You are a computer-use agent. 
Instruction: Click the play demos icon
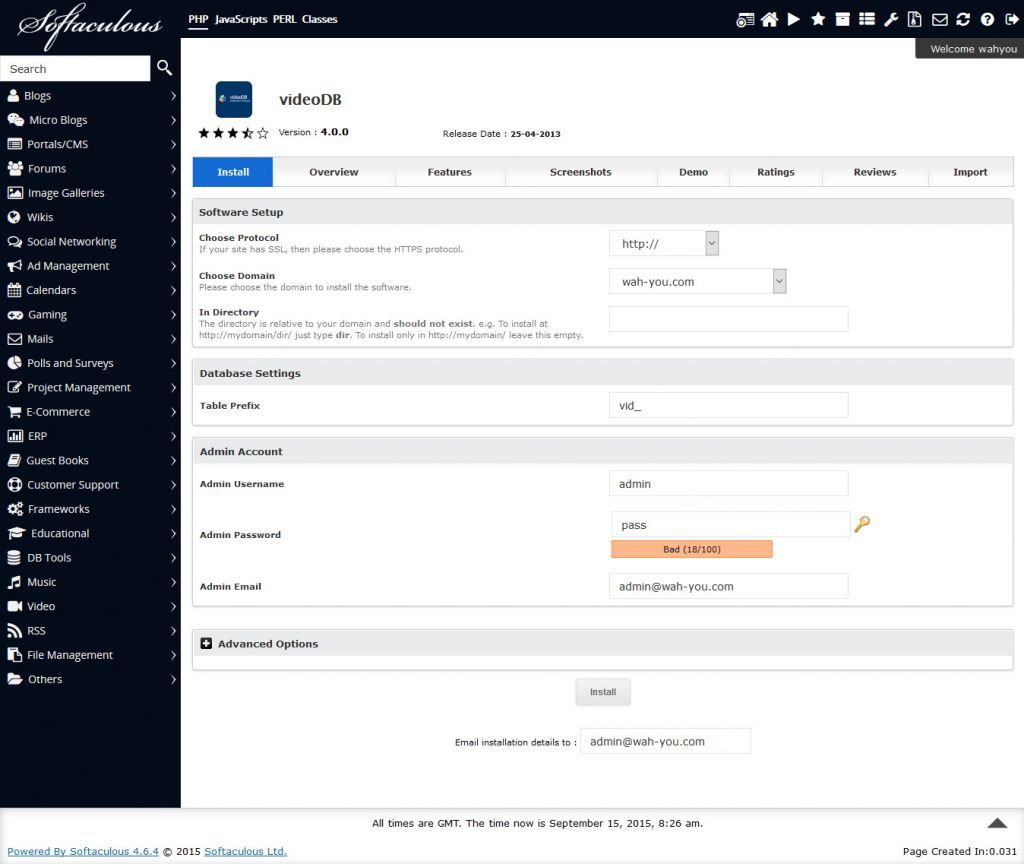pyautogui.click(x=793, y=19)
